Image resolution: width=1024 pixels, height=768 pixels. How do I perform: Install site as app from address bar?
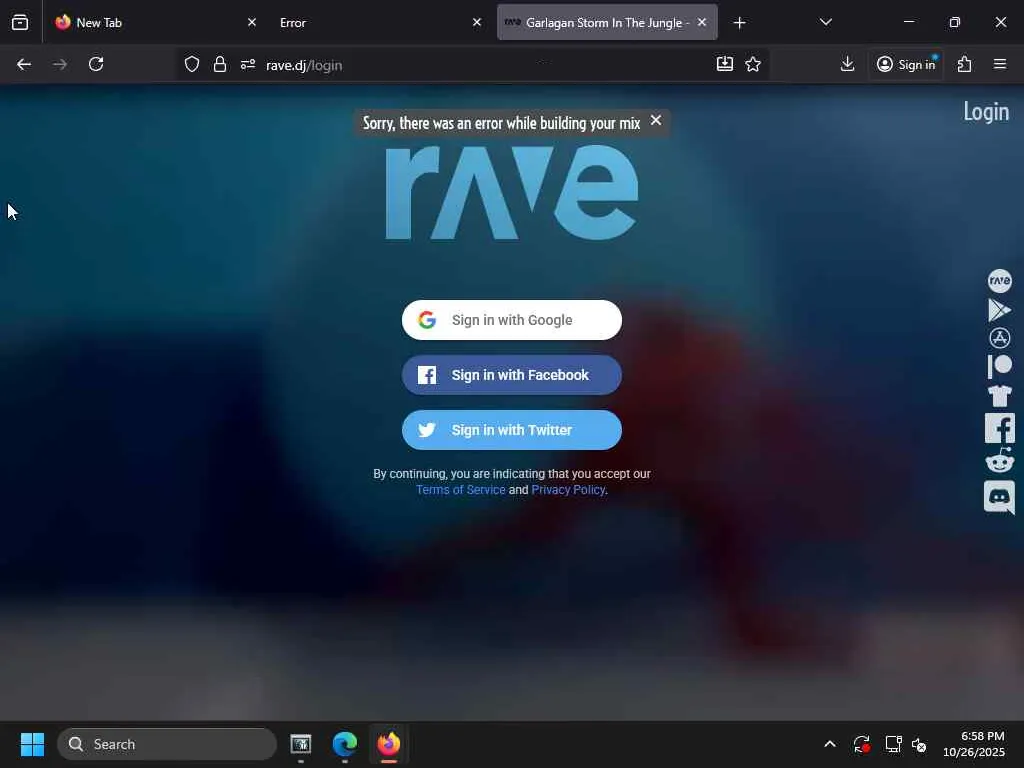click(x=725, y=64)
